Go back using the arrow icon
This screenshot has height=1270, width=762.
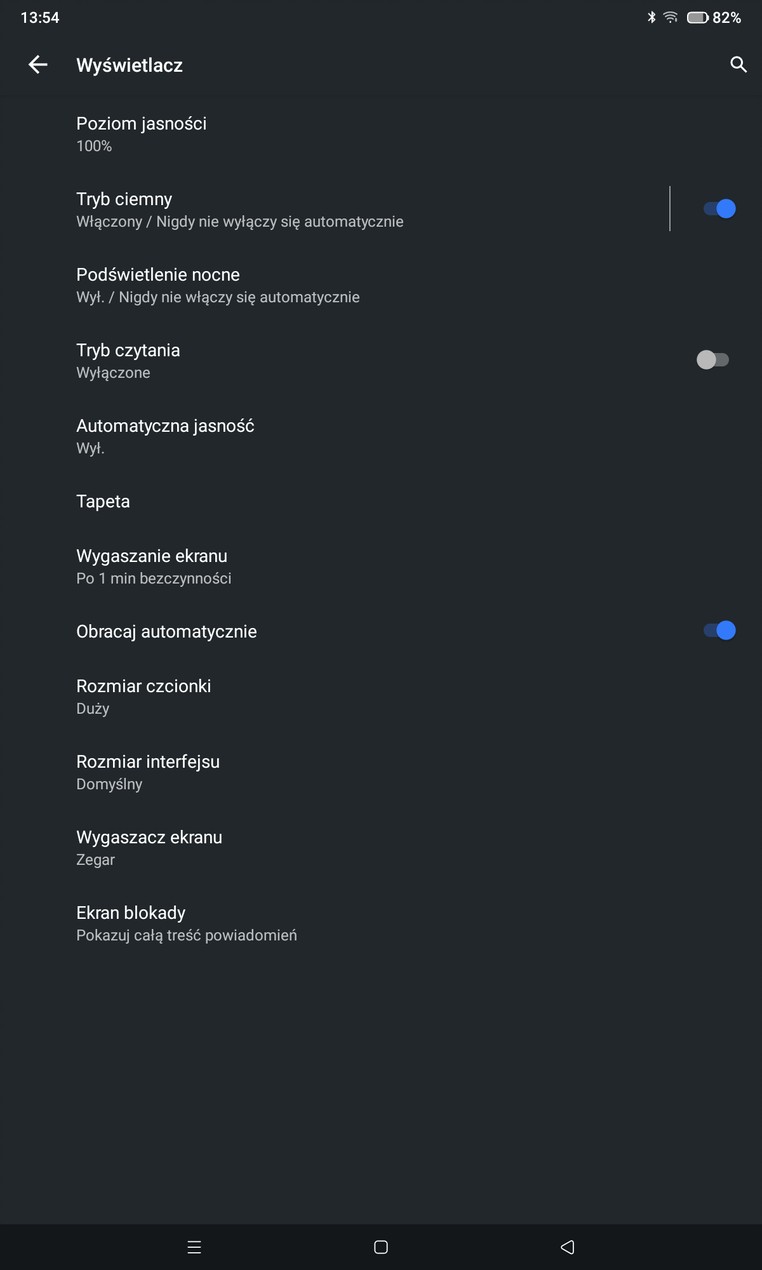coord(38,65)
